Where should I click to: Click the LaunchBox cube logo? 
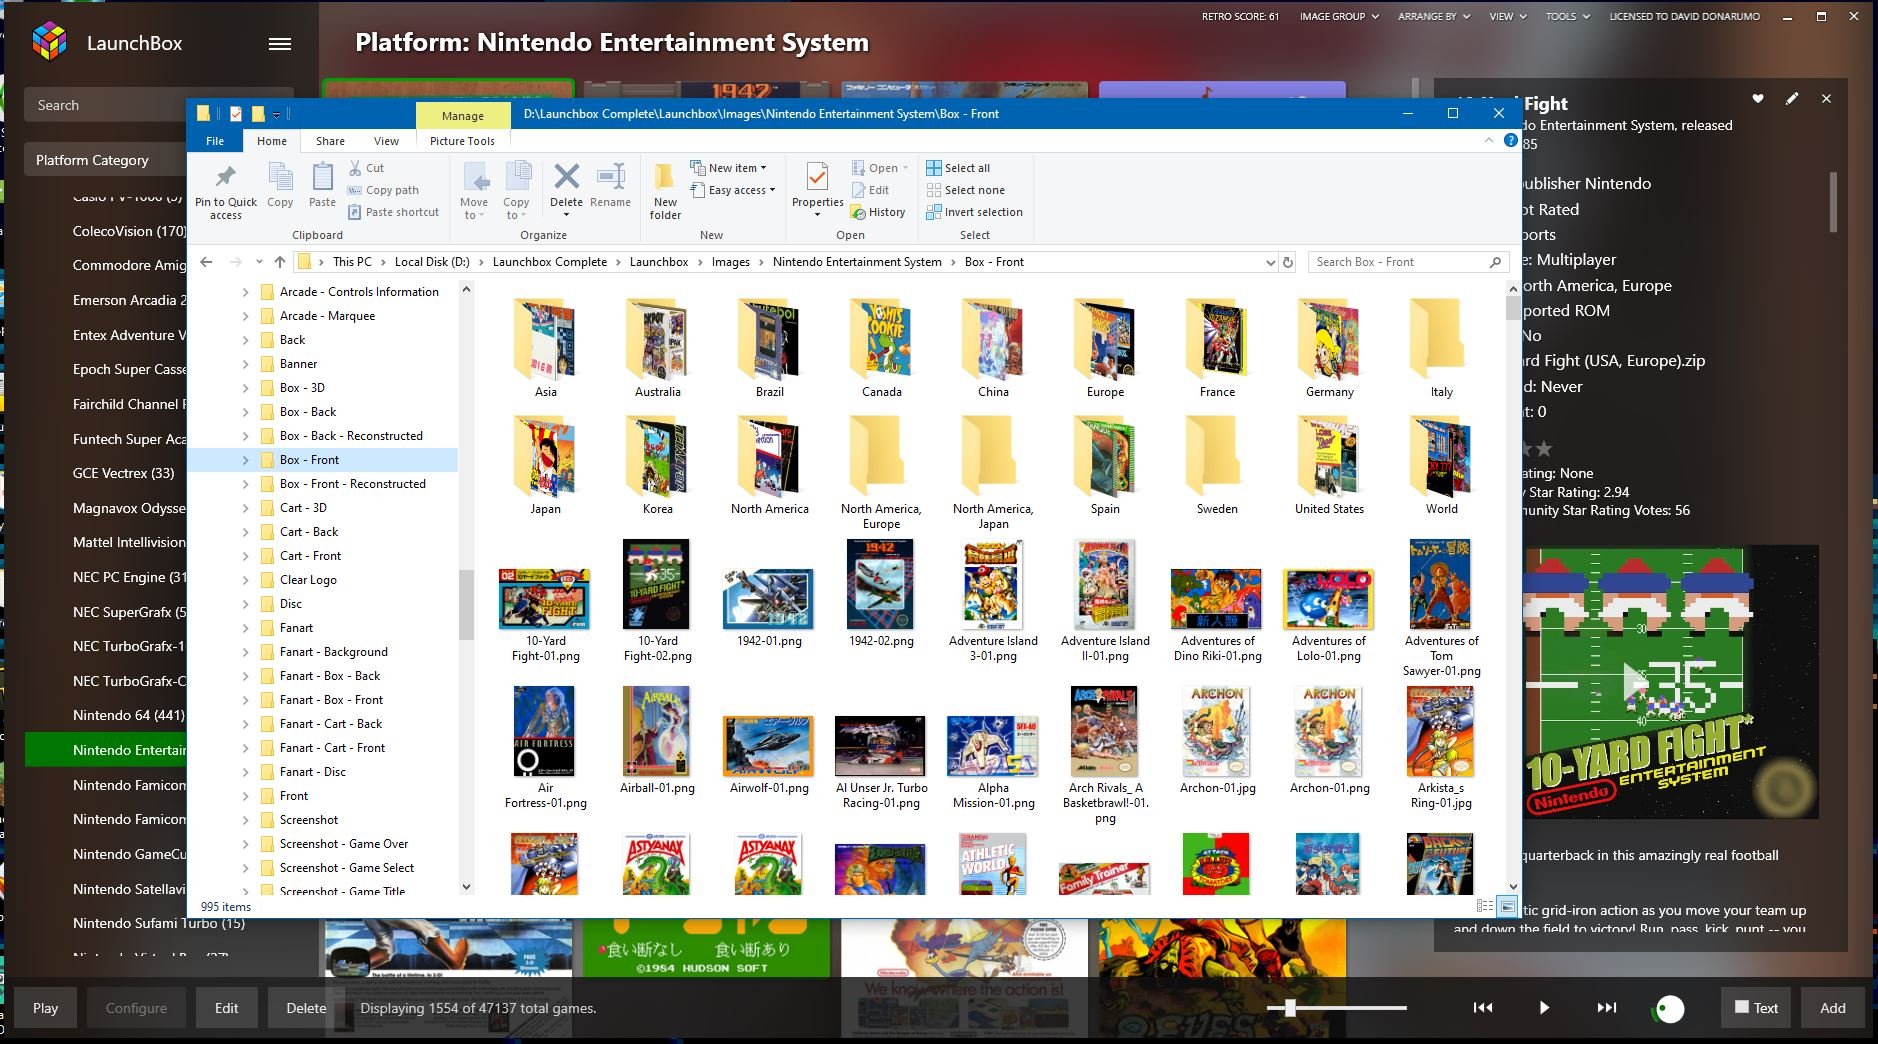(x=50, y=41)
